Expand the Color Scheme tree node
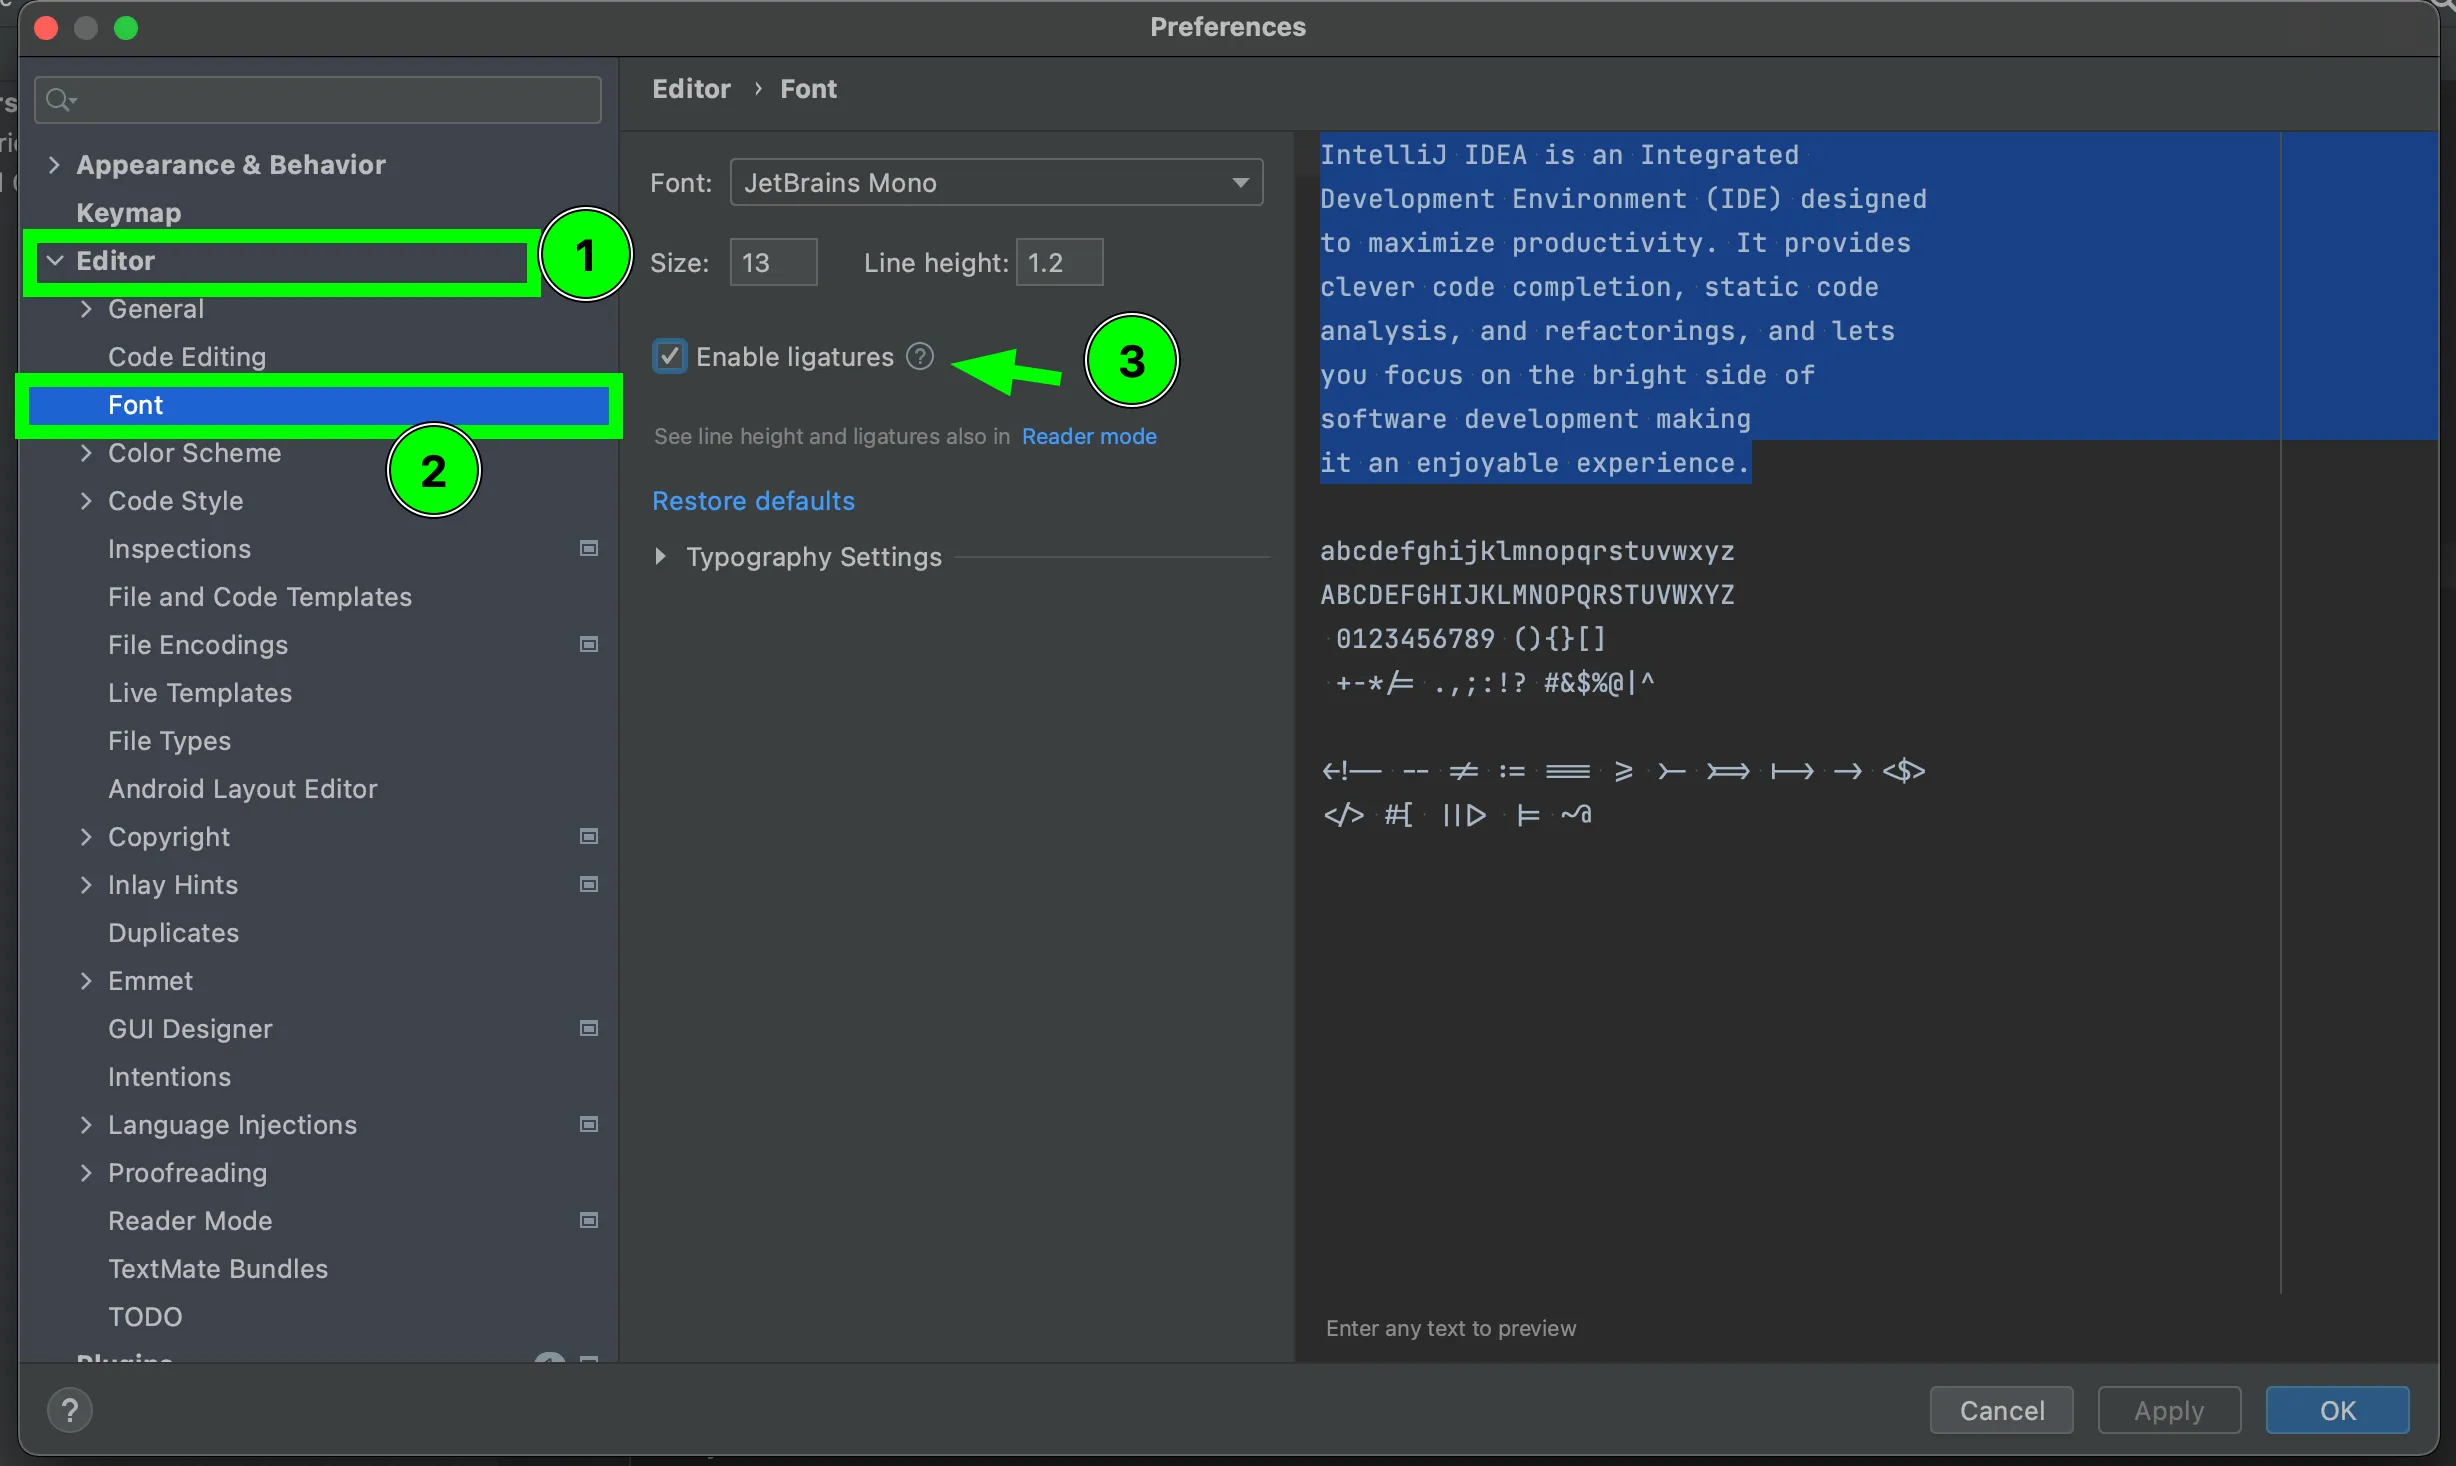 [86, 453]
